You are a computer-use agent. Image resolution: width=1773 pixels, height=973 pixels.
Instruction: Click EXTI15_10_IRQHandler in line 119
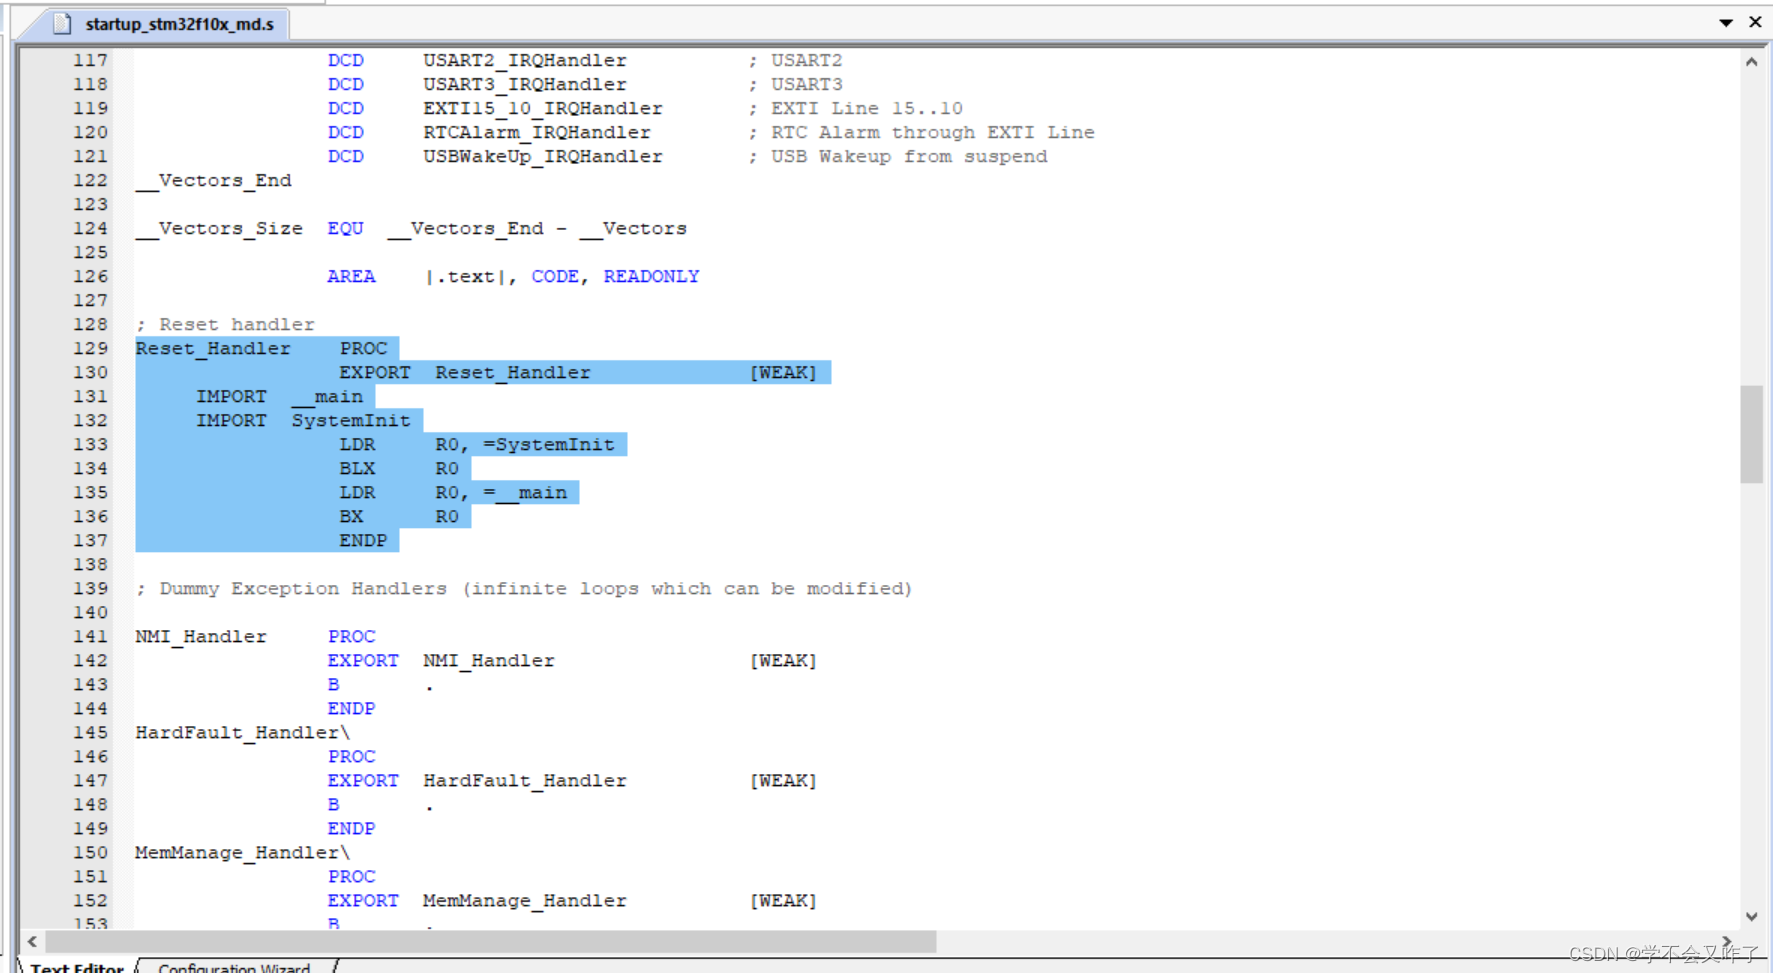click(543, 108)
